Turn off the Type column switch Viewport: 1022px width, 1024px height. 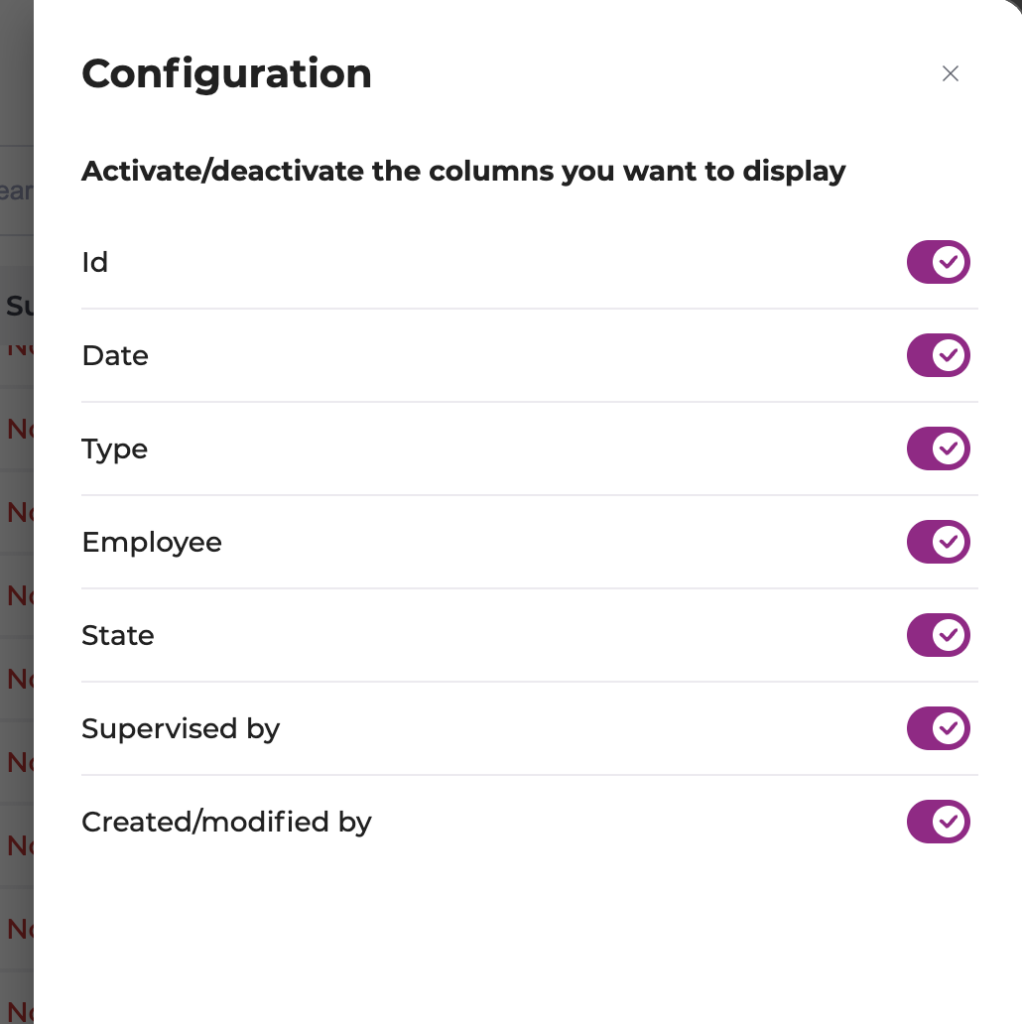click(x=938, y=449)
